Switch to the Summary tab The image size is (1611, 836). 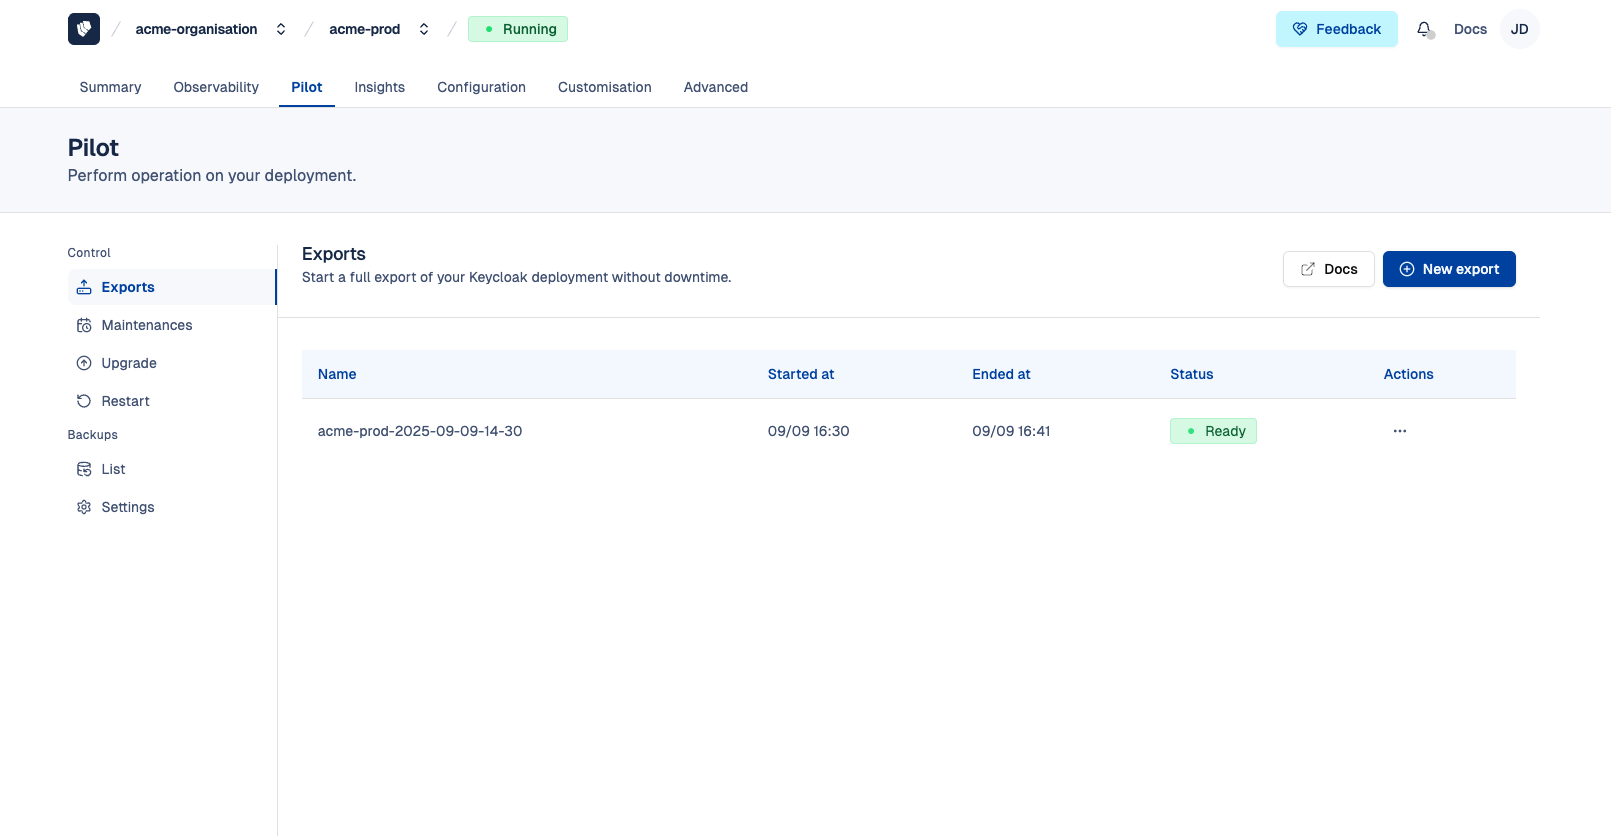point(110,87)
